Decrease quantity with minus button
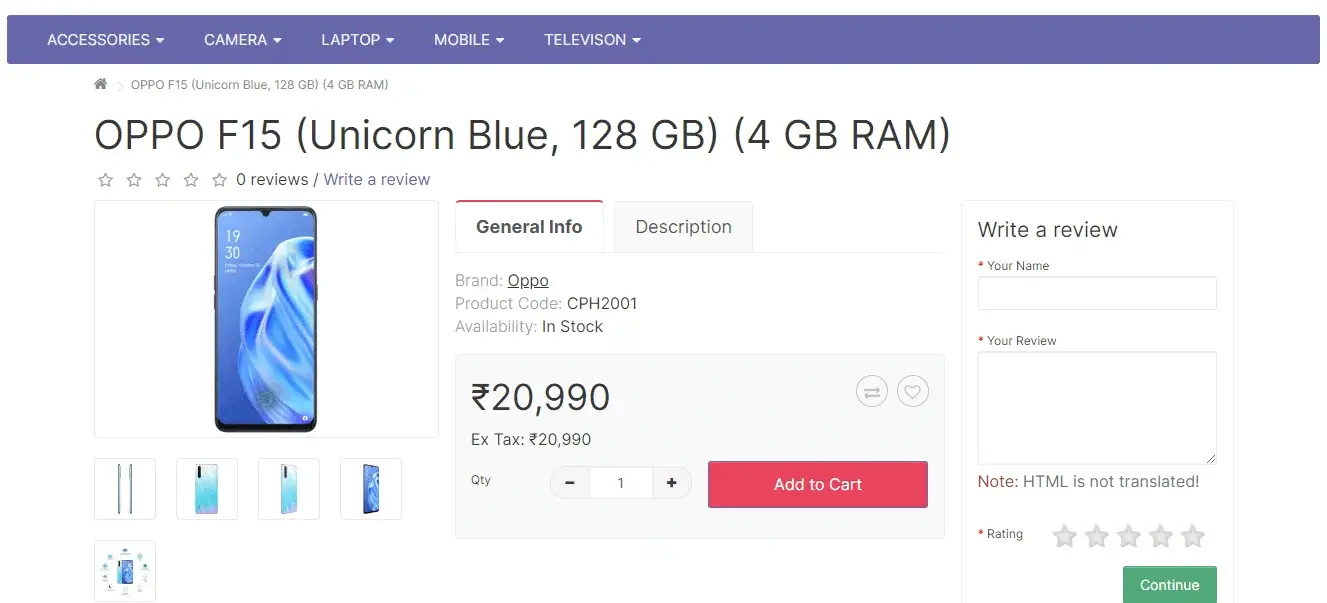 coord(570,484)
